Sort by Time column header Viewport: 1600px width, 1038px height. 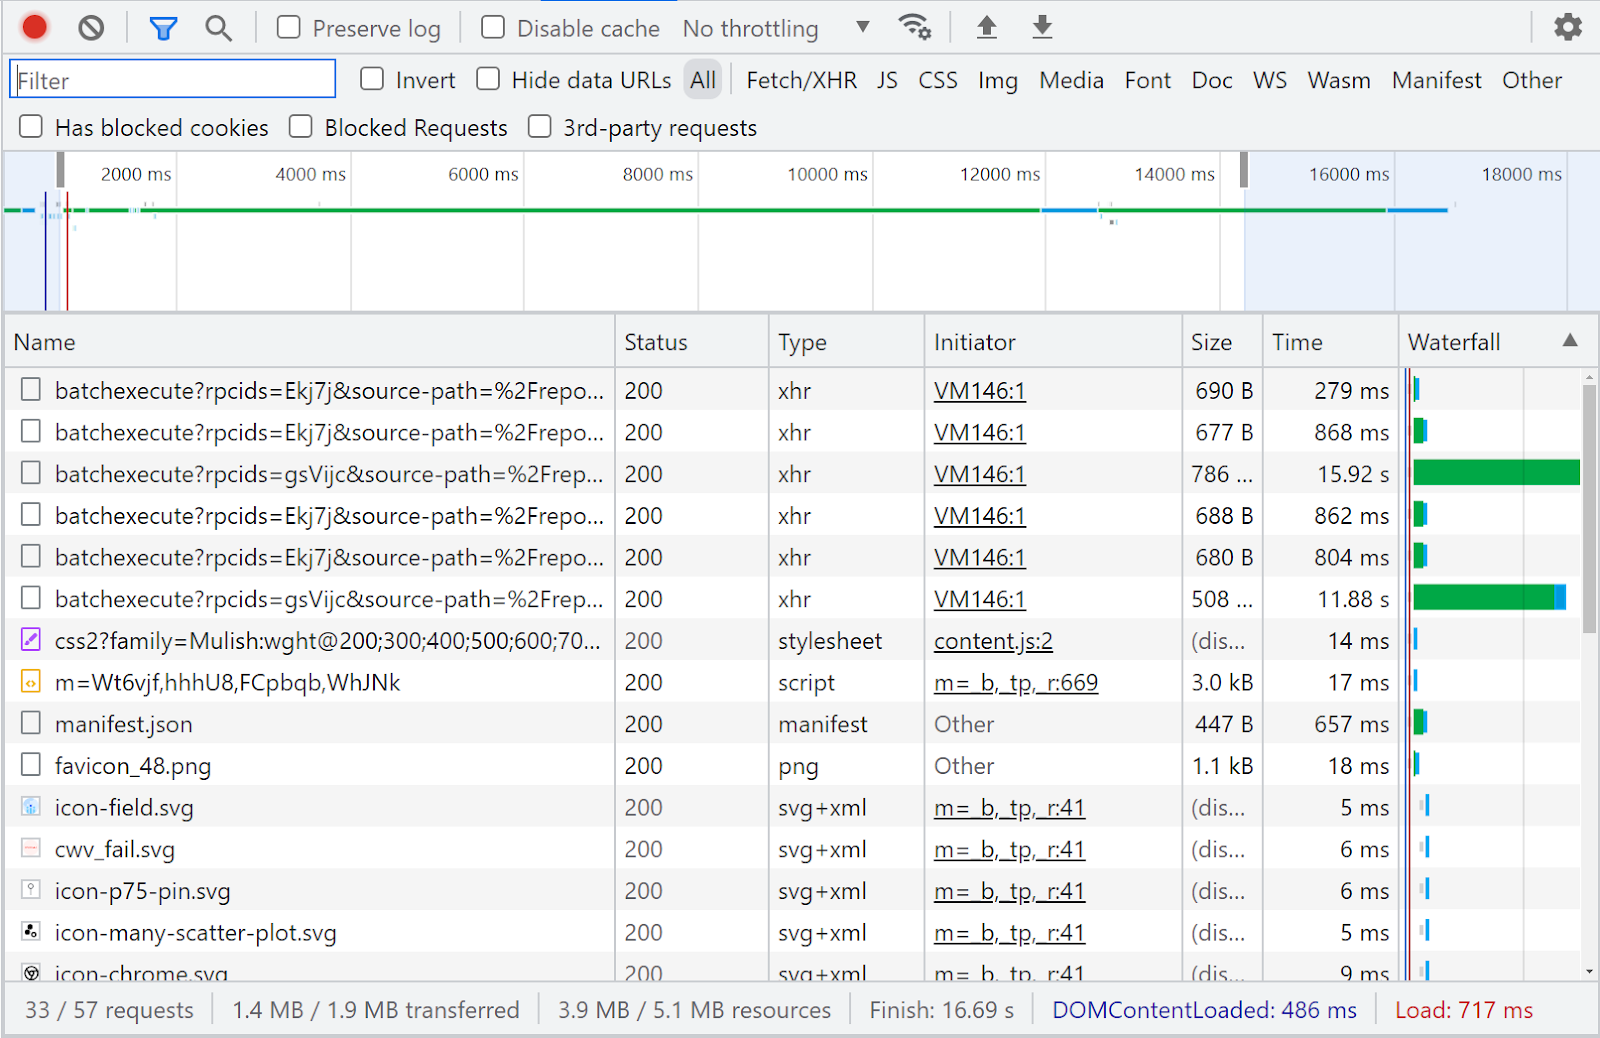pyautogui.click(x=1330, y=342)
